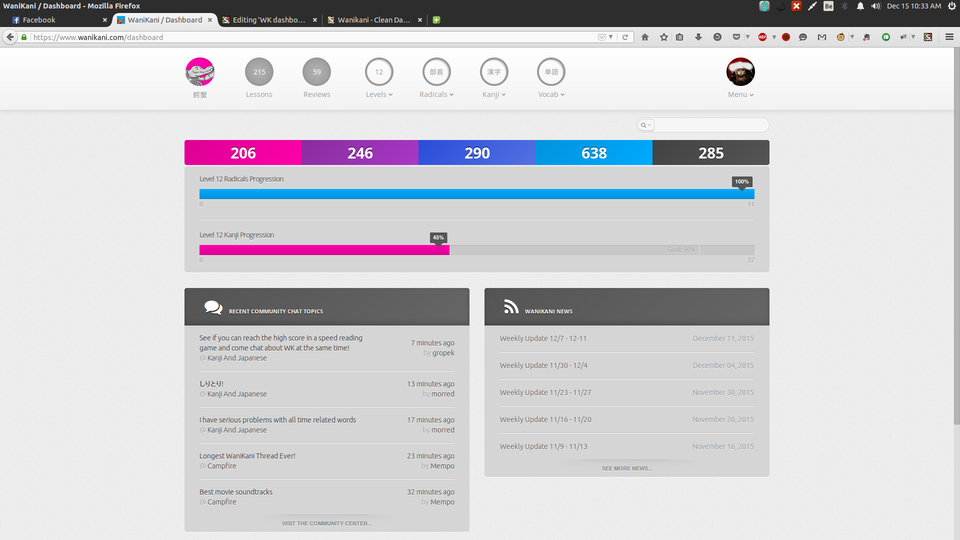Open Weekly Update 11/23 - 11/27
The height and width of the screenshot is (540, 960).
(546, 392)
